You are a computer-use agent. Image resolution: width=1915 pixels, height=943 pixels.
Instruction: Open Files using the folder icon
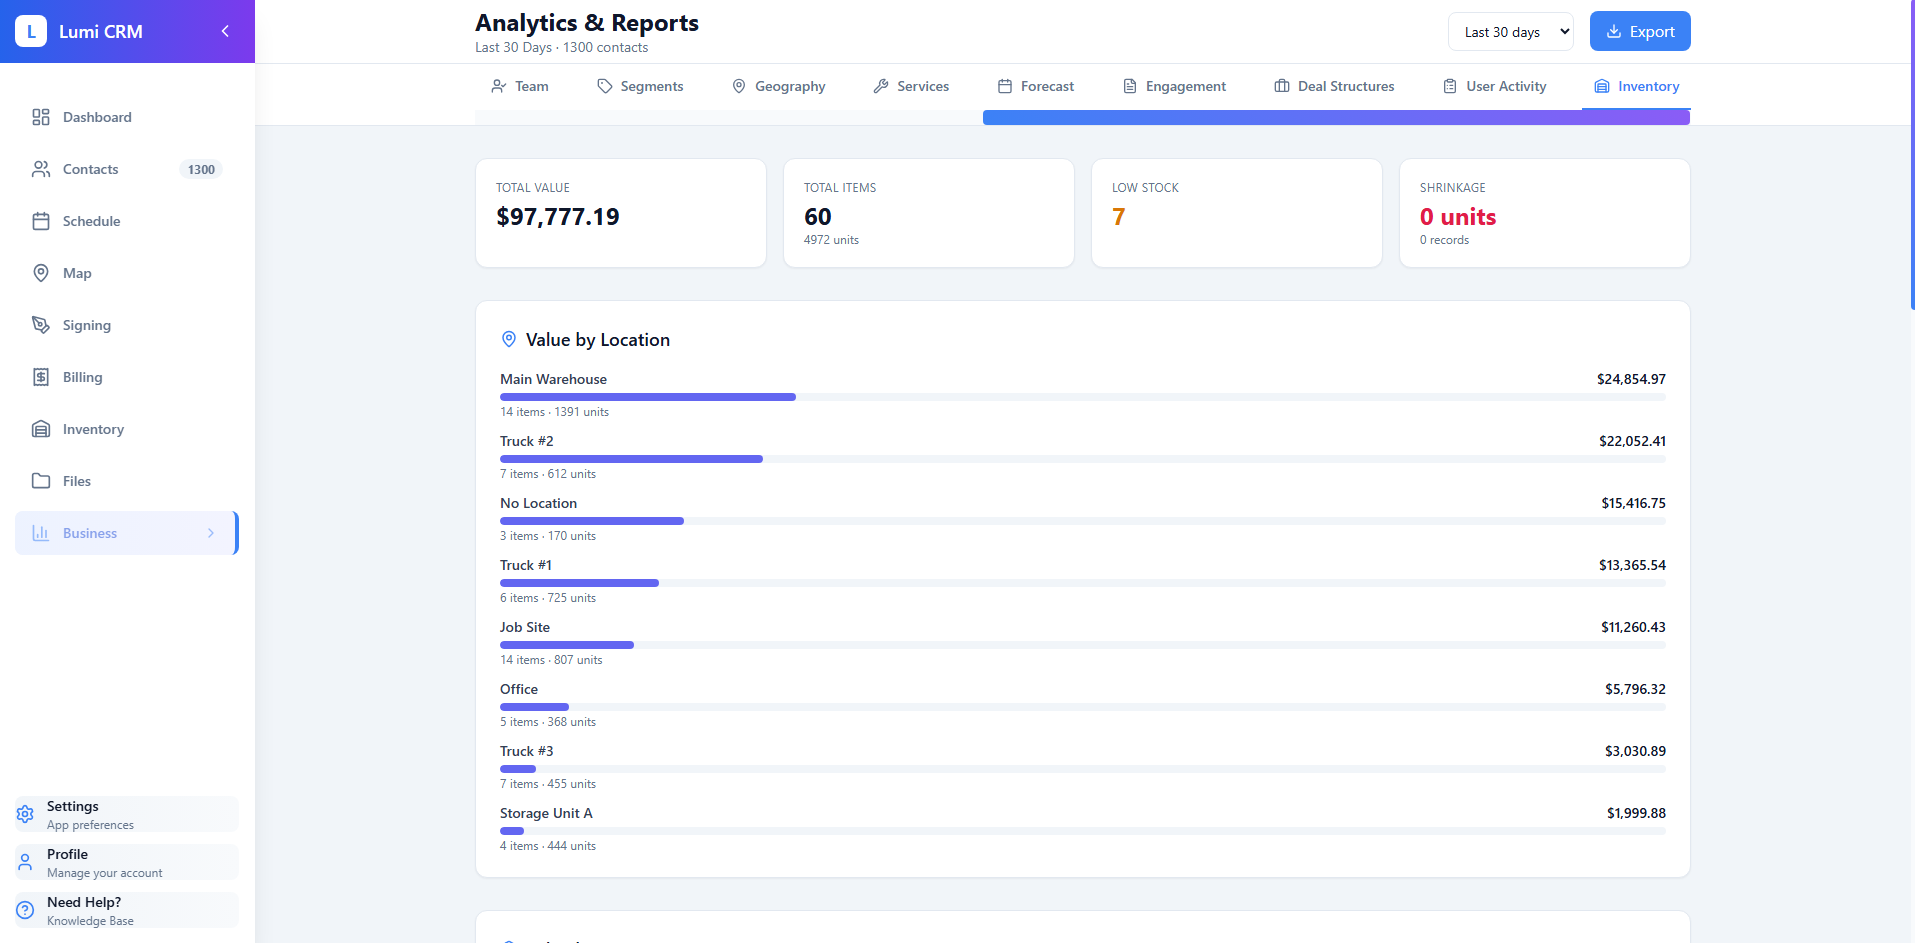tap(41, 481)
